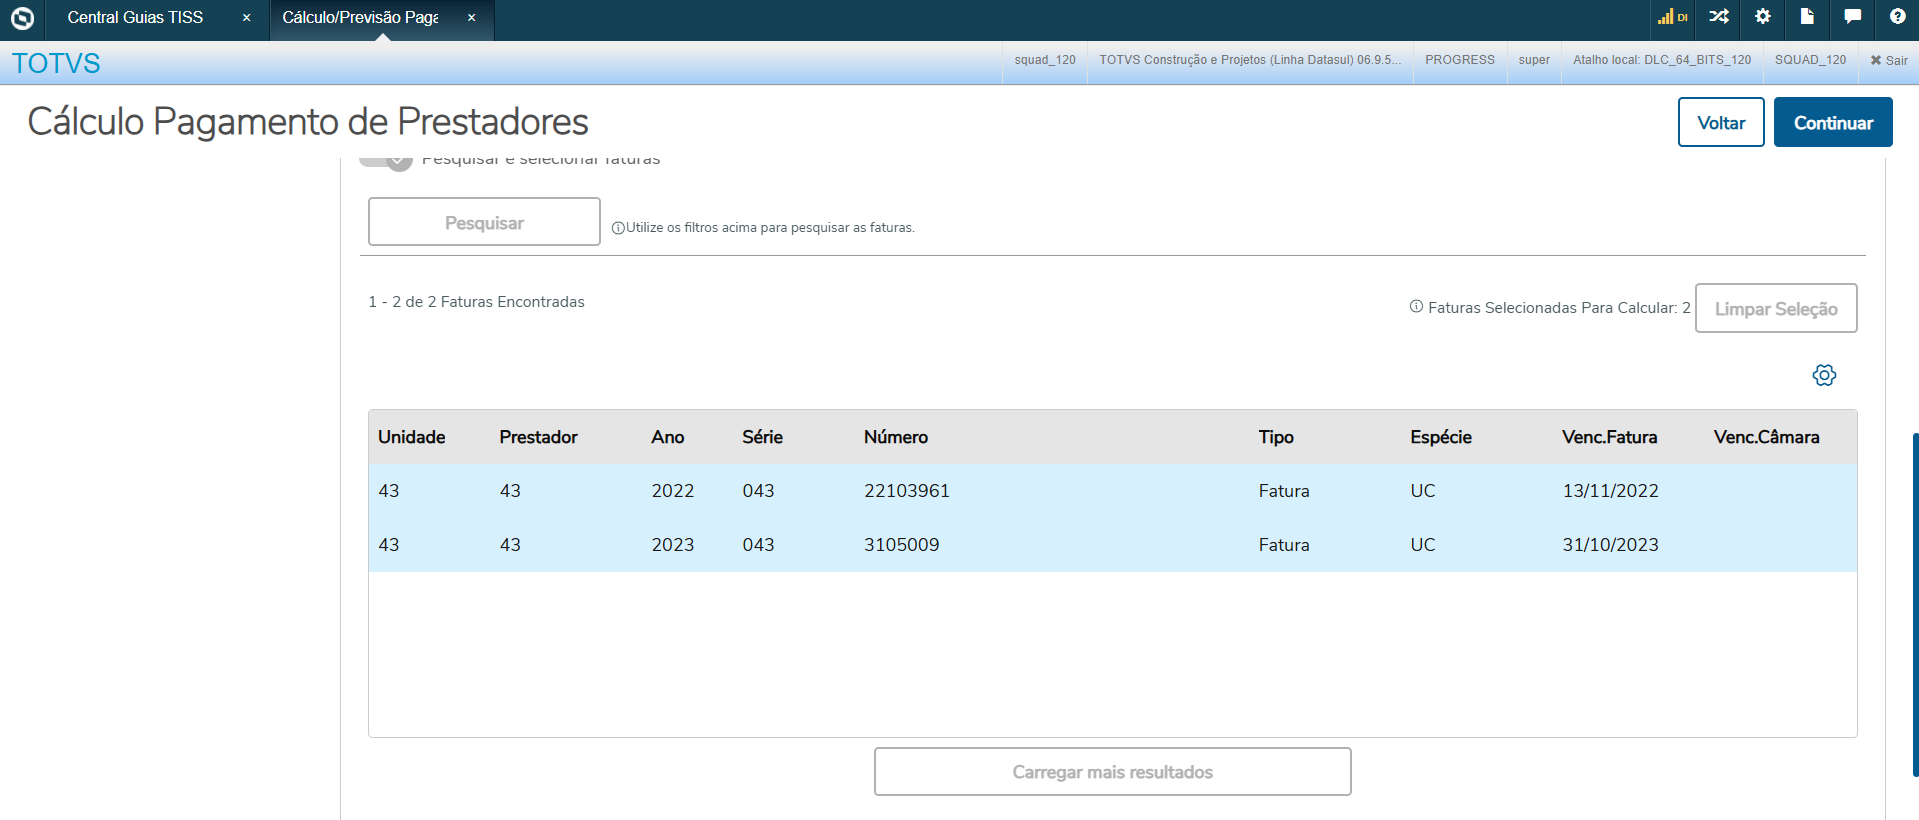Click info icon beside Faturas Selecionadas

pyautogui.click(x=1416, y=307)
